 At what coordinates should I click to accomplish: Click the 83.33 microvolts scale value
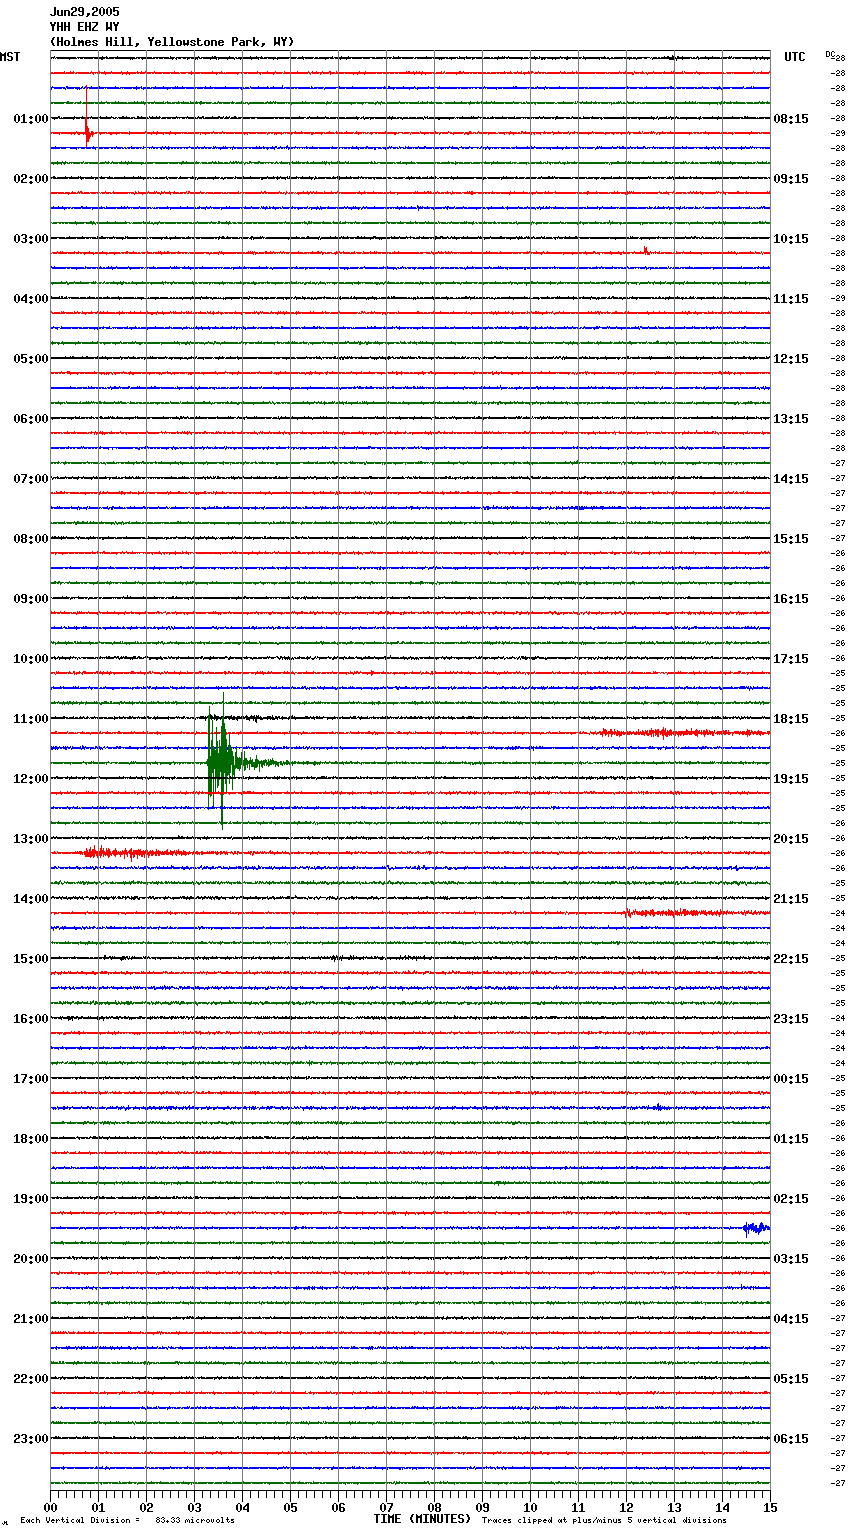[x=195, y=1520]
